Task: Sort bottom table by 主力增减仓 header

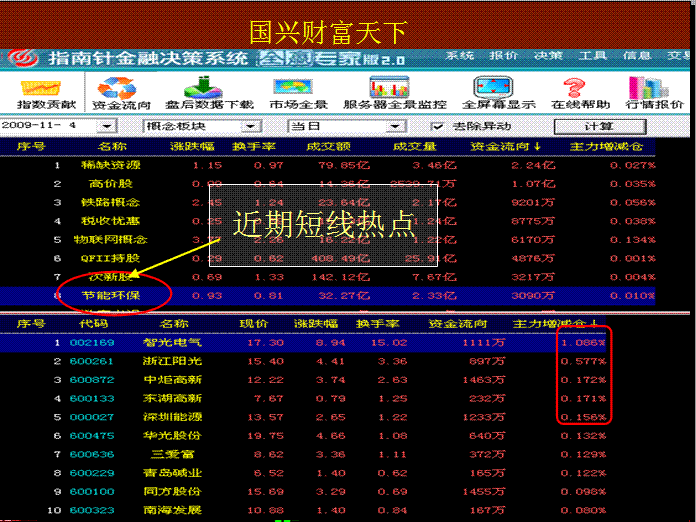Action: coord(555,324)
